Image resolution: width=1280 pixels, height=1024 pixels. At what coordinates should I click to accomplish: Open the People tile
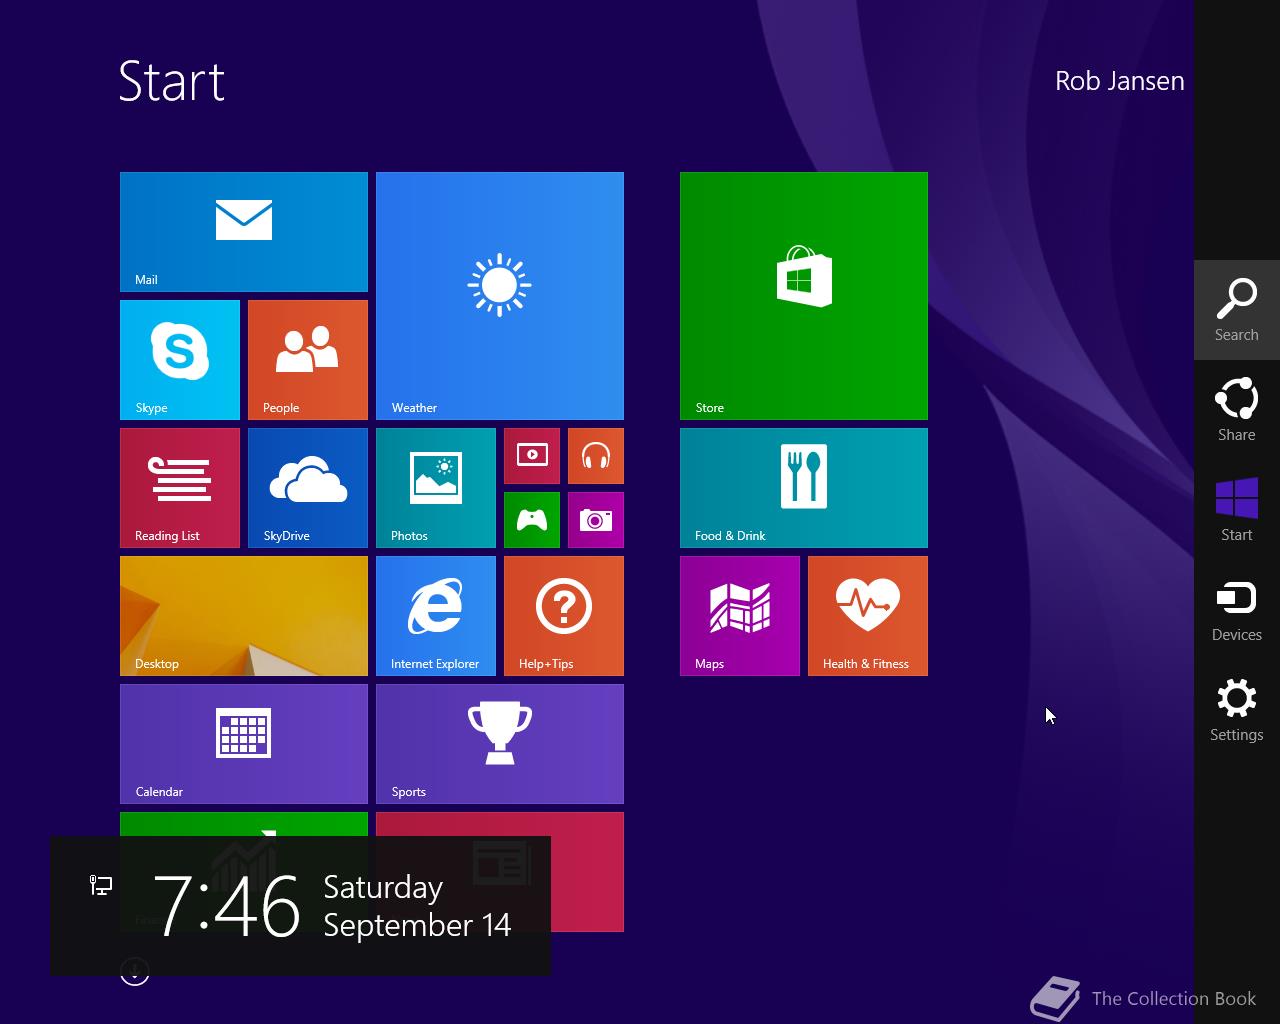(x=308, y=360)
